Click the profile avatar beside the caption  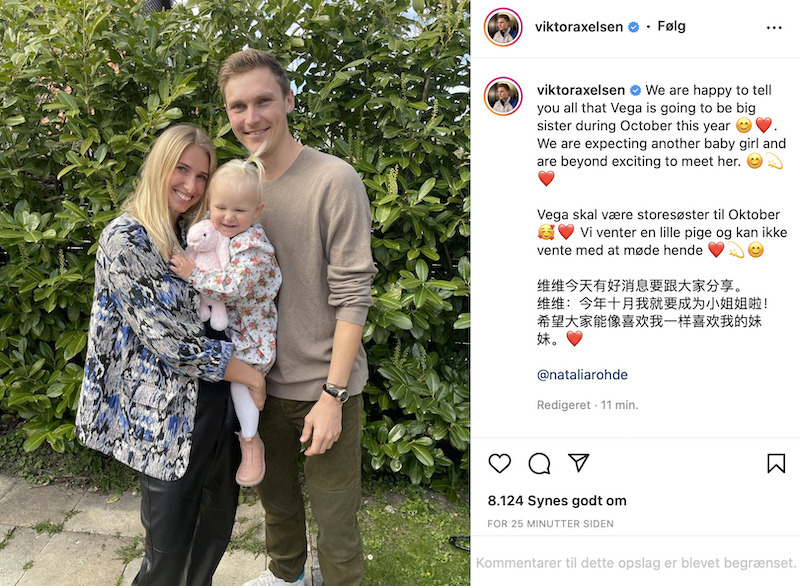[x=503, y=96]
